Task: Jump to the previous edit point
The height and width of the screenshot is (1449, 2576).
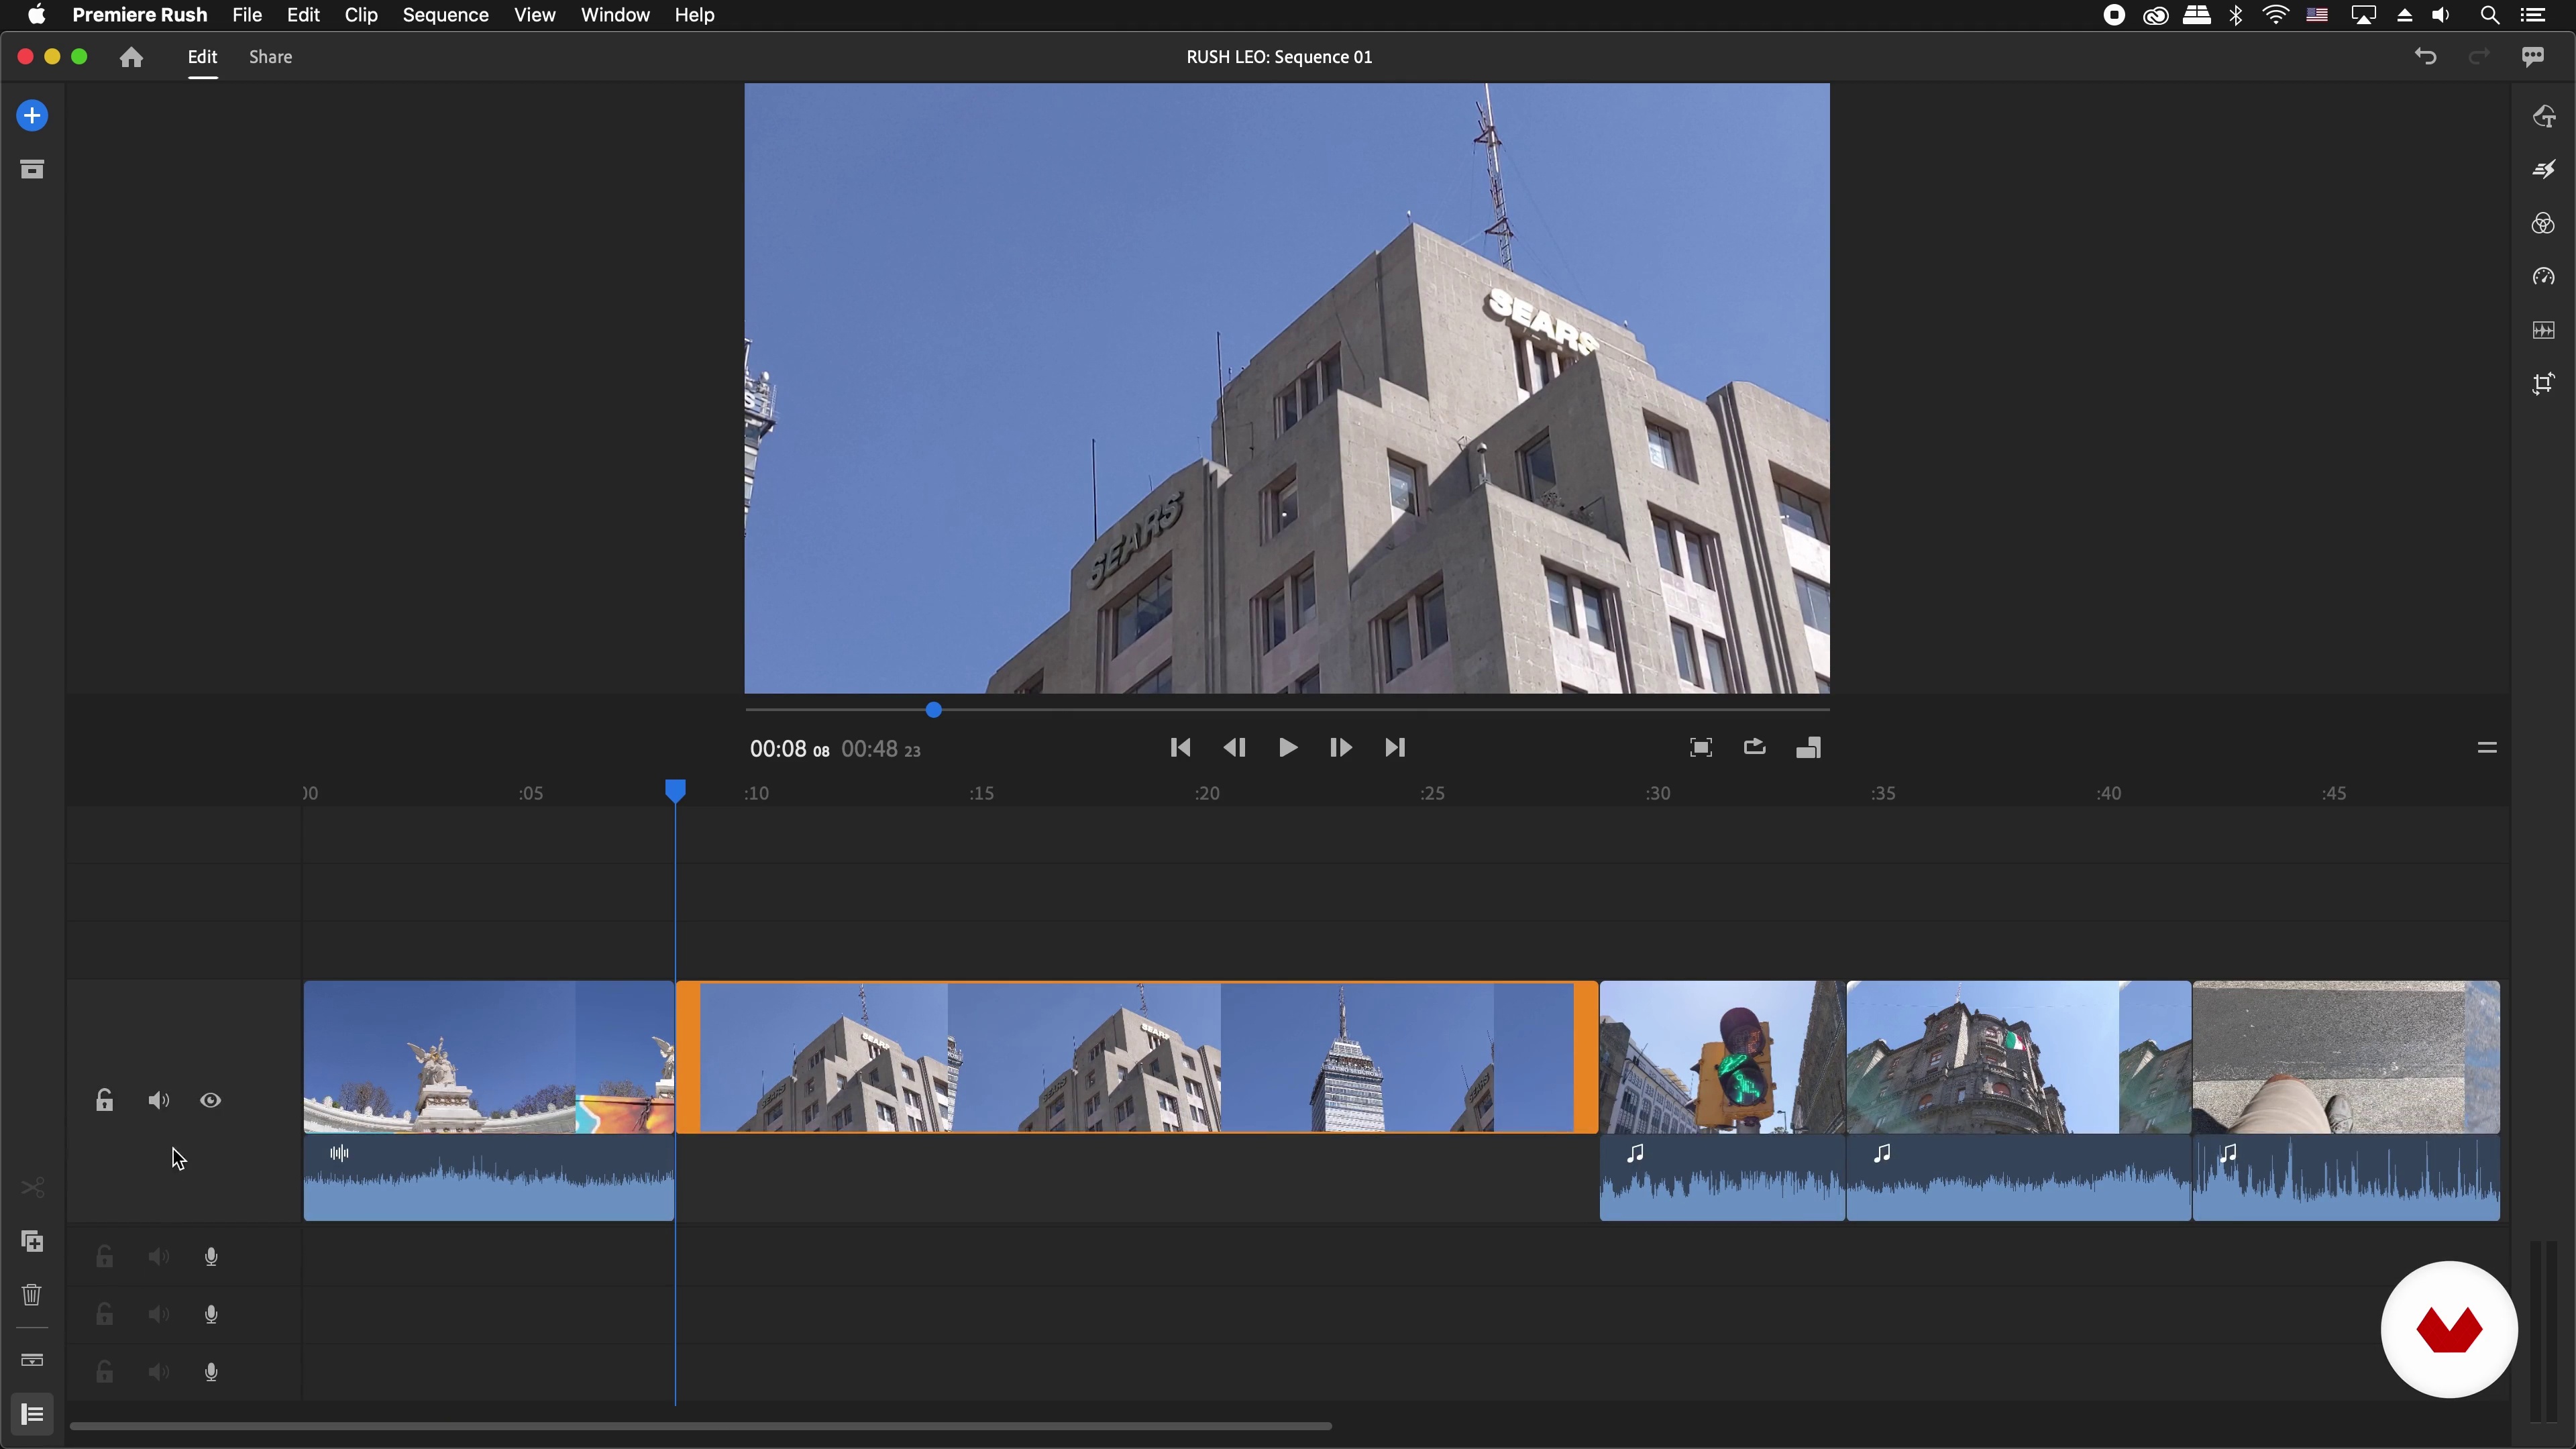Action: coord(1180,748)
